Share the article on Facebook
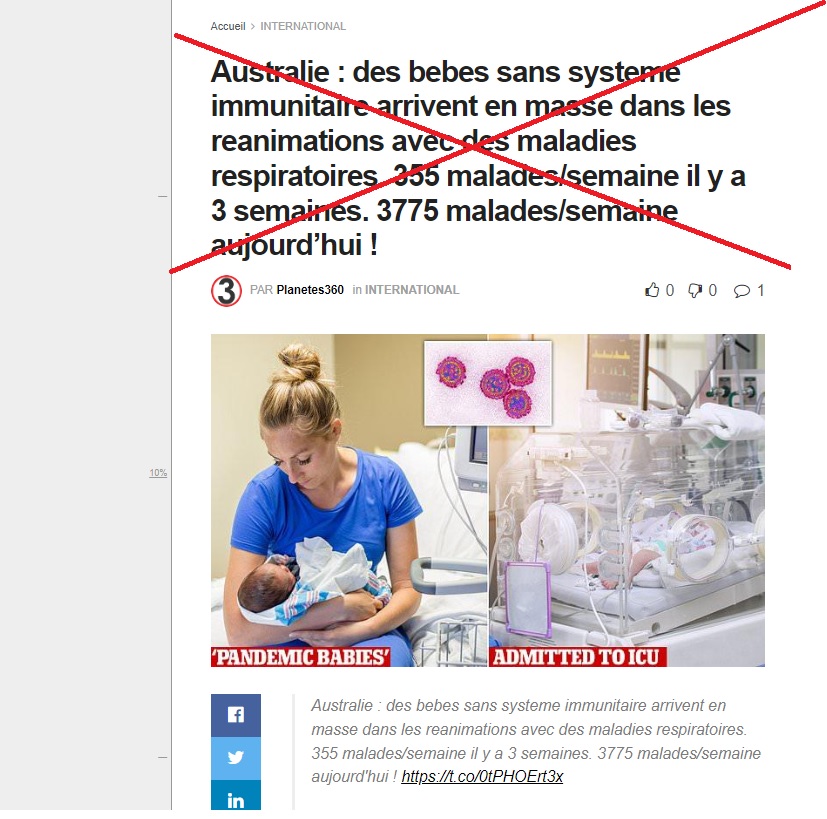Screen dimensions: 827x819 tap(236, 715)
